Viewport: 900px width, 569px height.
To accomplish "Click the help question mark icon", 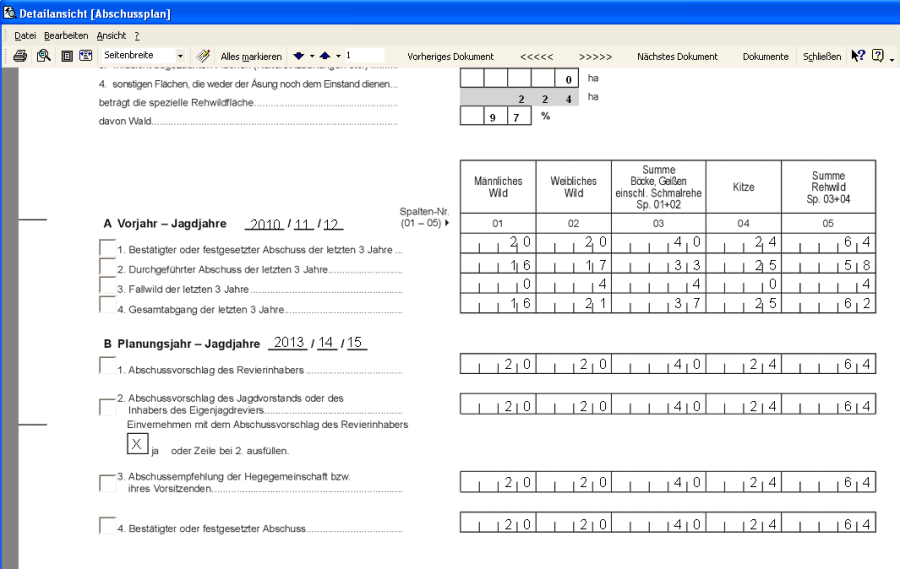I will point(877,56).
